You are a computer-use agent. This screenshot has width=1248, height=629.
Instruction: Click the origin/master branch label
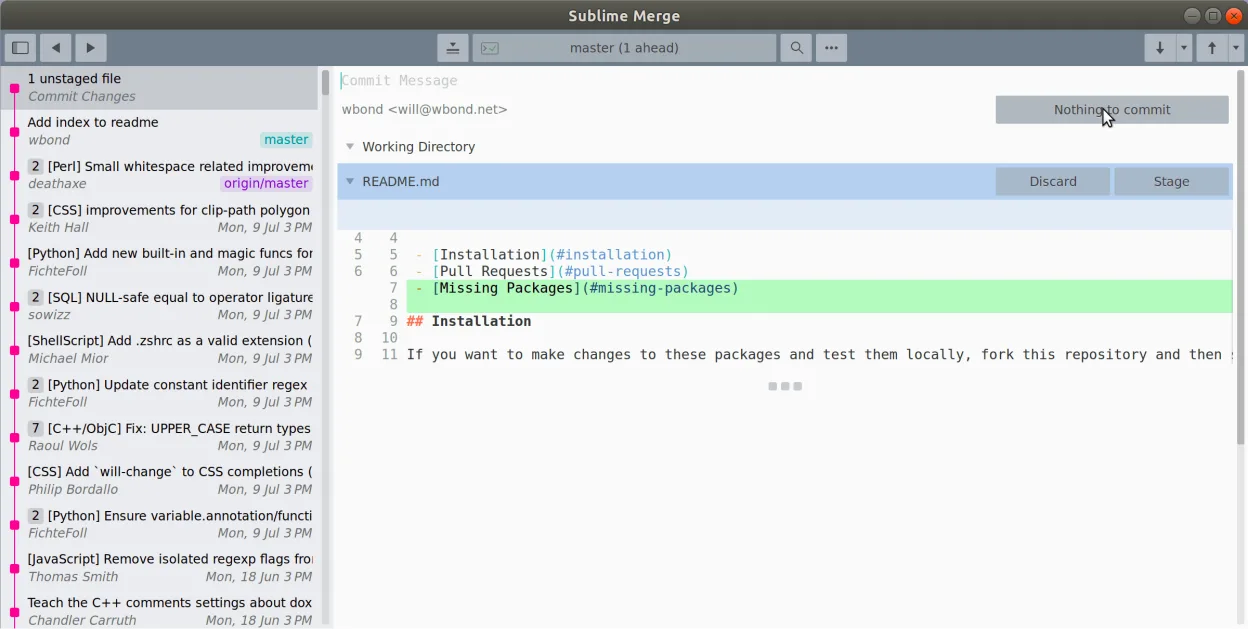click(266, 183)
